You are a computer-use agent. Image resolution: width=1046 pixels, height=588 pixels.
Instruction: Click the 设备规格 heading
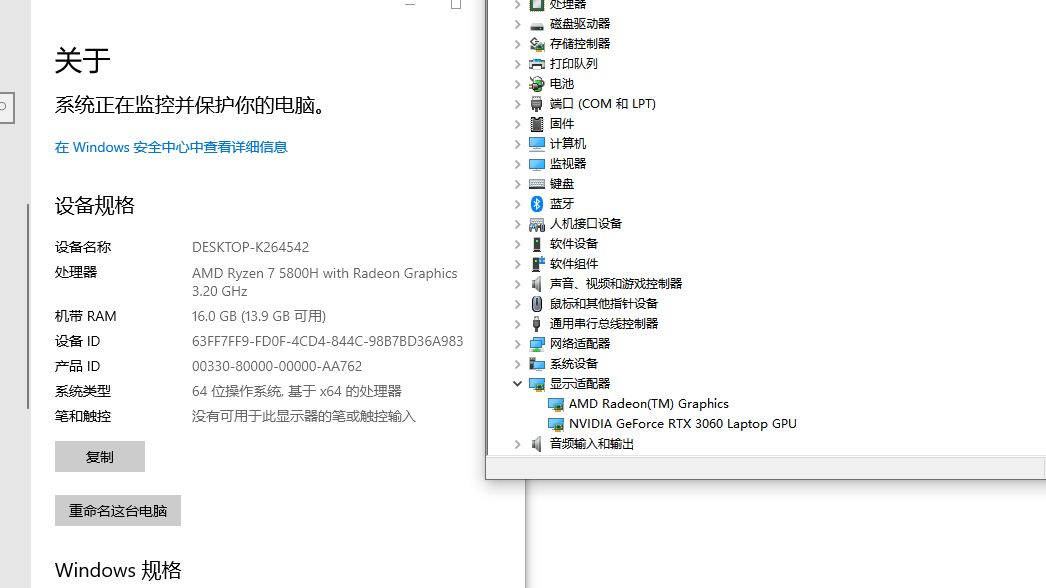(x=95, y=205)
